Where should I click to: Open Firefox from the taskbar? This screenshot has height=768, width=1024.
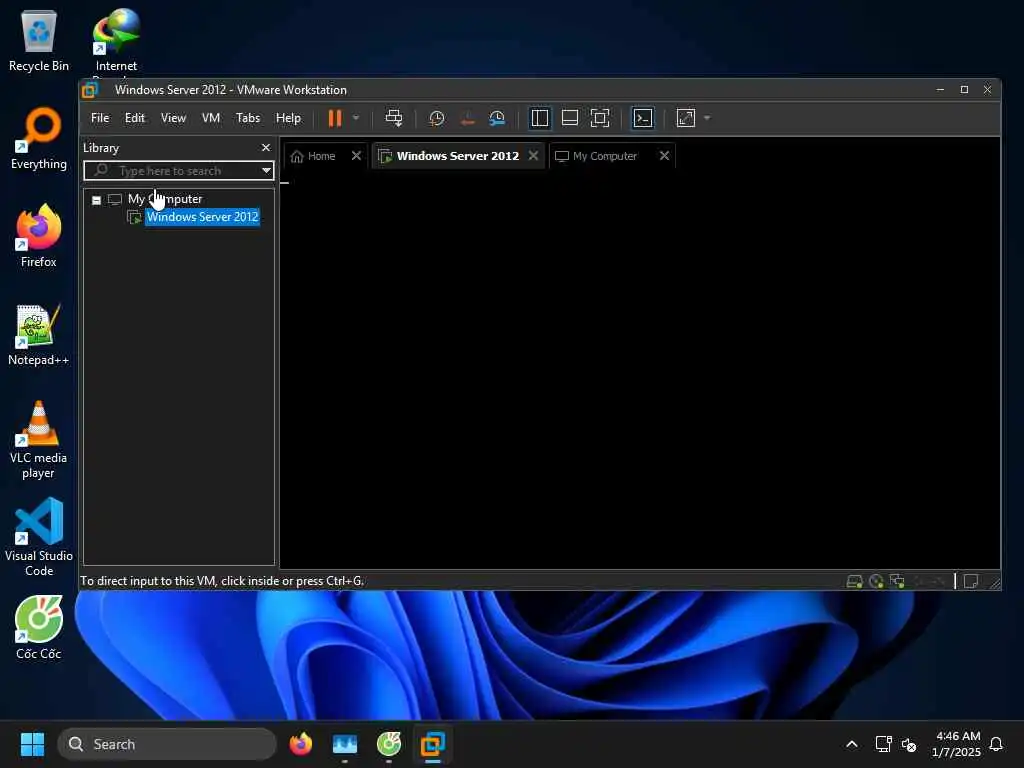tap(300, 744)
